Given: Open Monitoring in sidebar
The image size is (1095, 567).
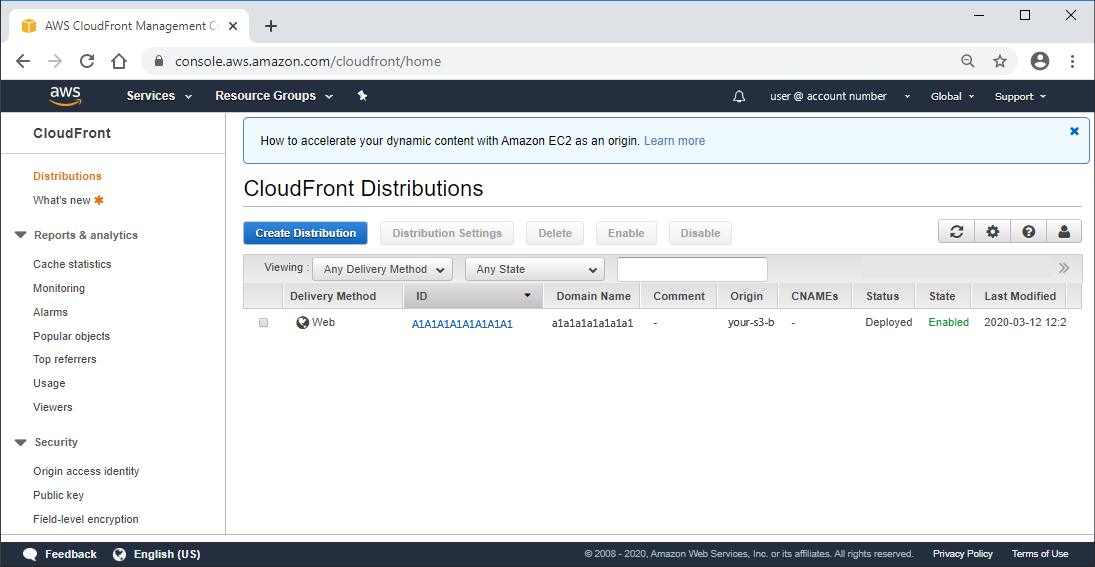Looking at the screenshot, I should click(59, 288).
